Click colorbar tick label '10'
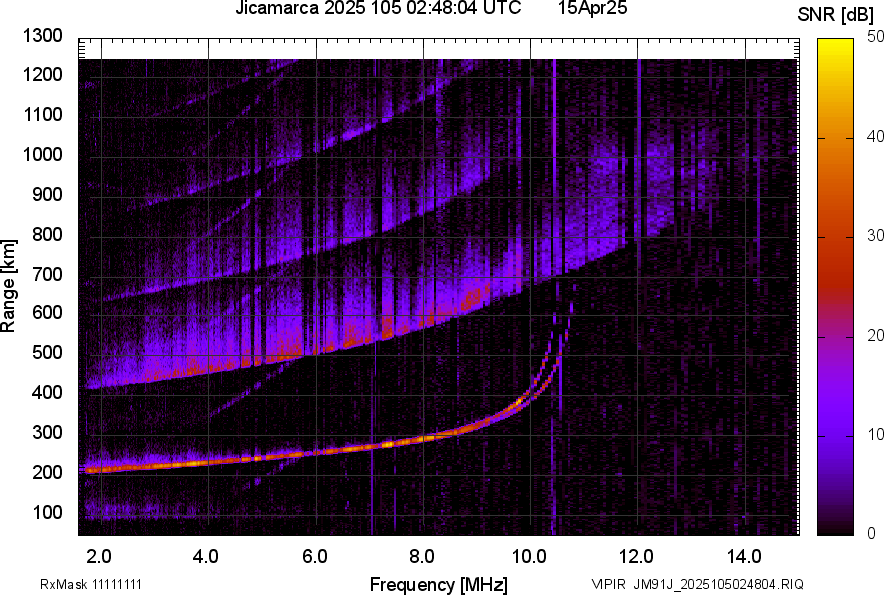Image resolution: width=884 pixels, height=595 pixels. (875, 434)
